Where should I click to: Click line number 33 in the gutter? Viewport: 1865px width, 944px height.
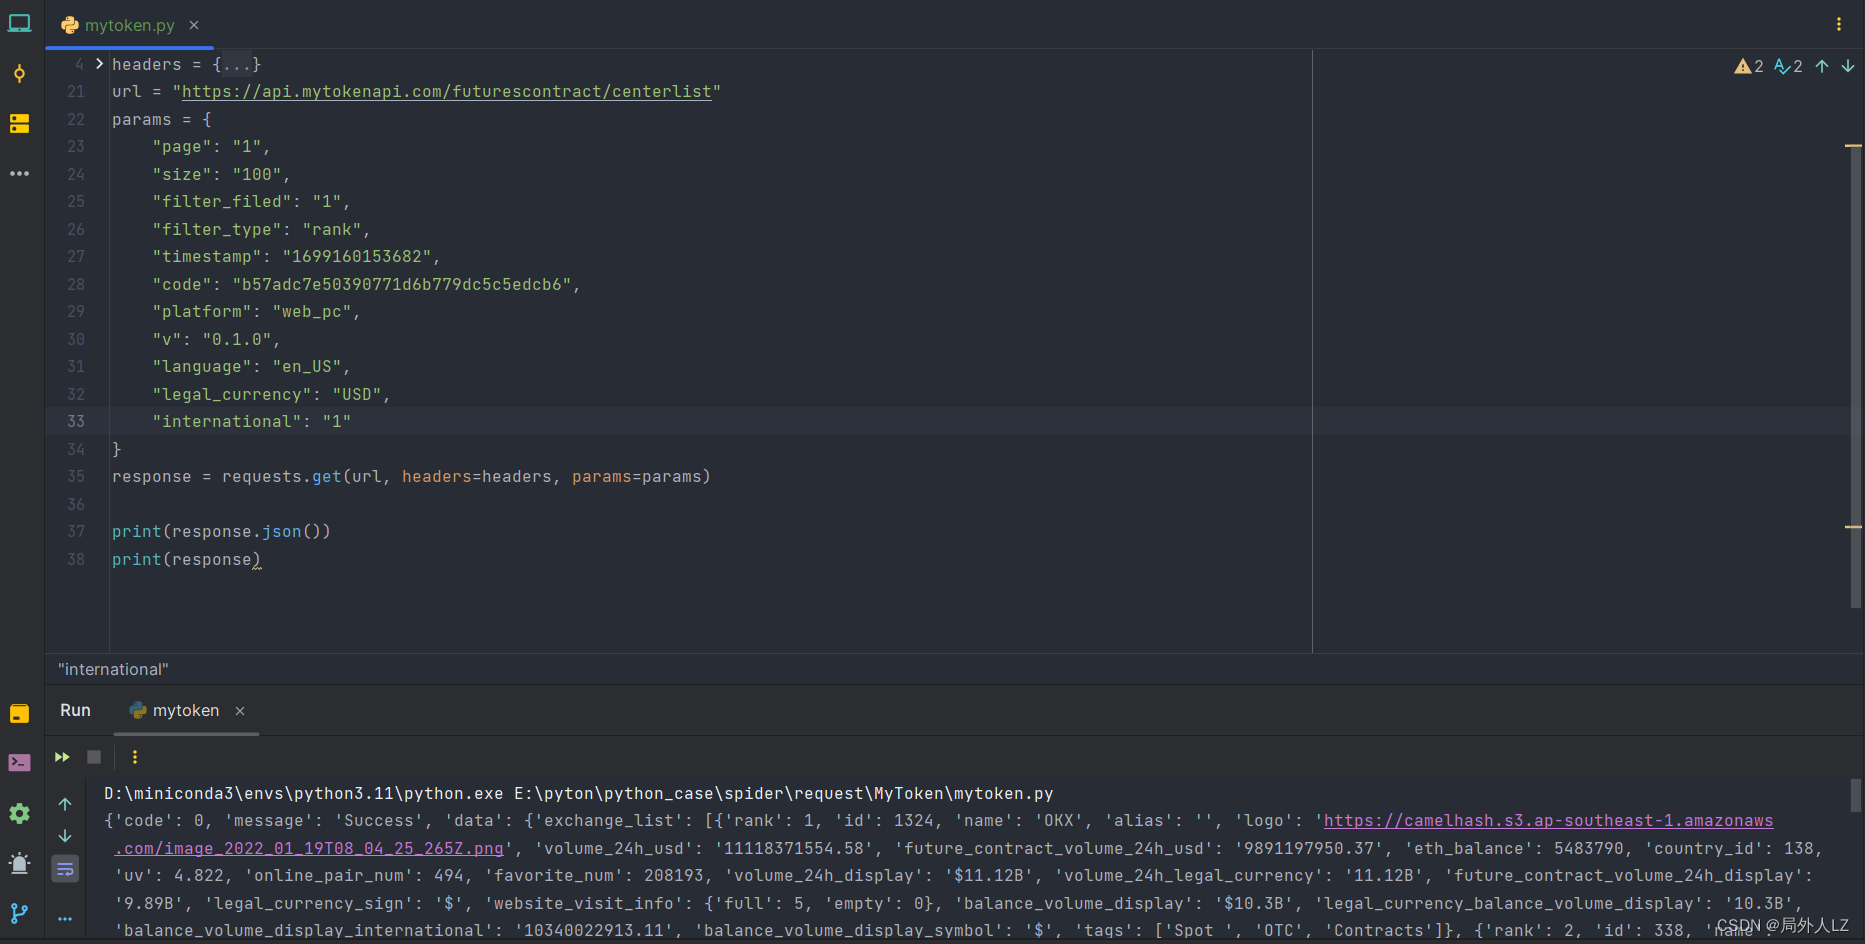(76, 421)
